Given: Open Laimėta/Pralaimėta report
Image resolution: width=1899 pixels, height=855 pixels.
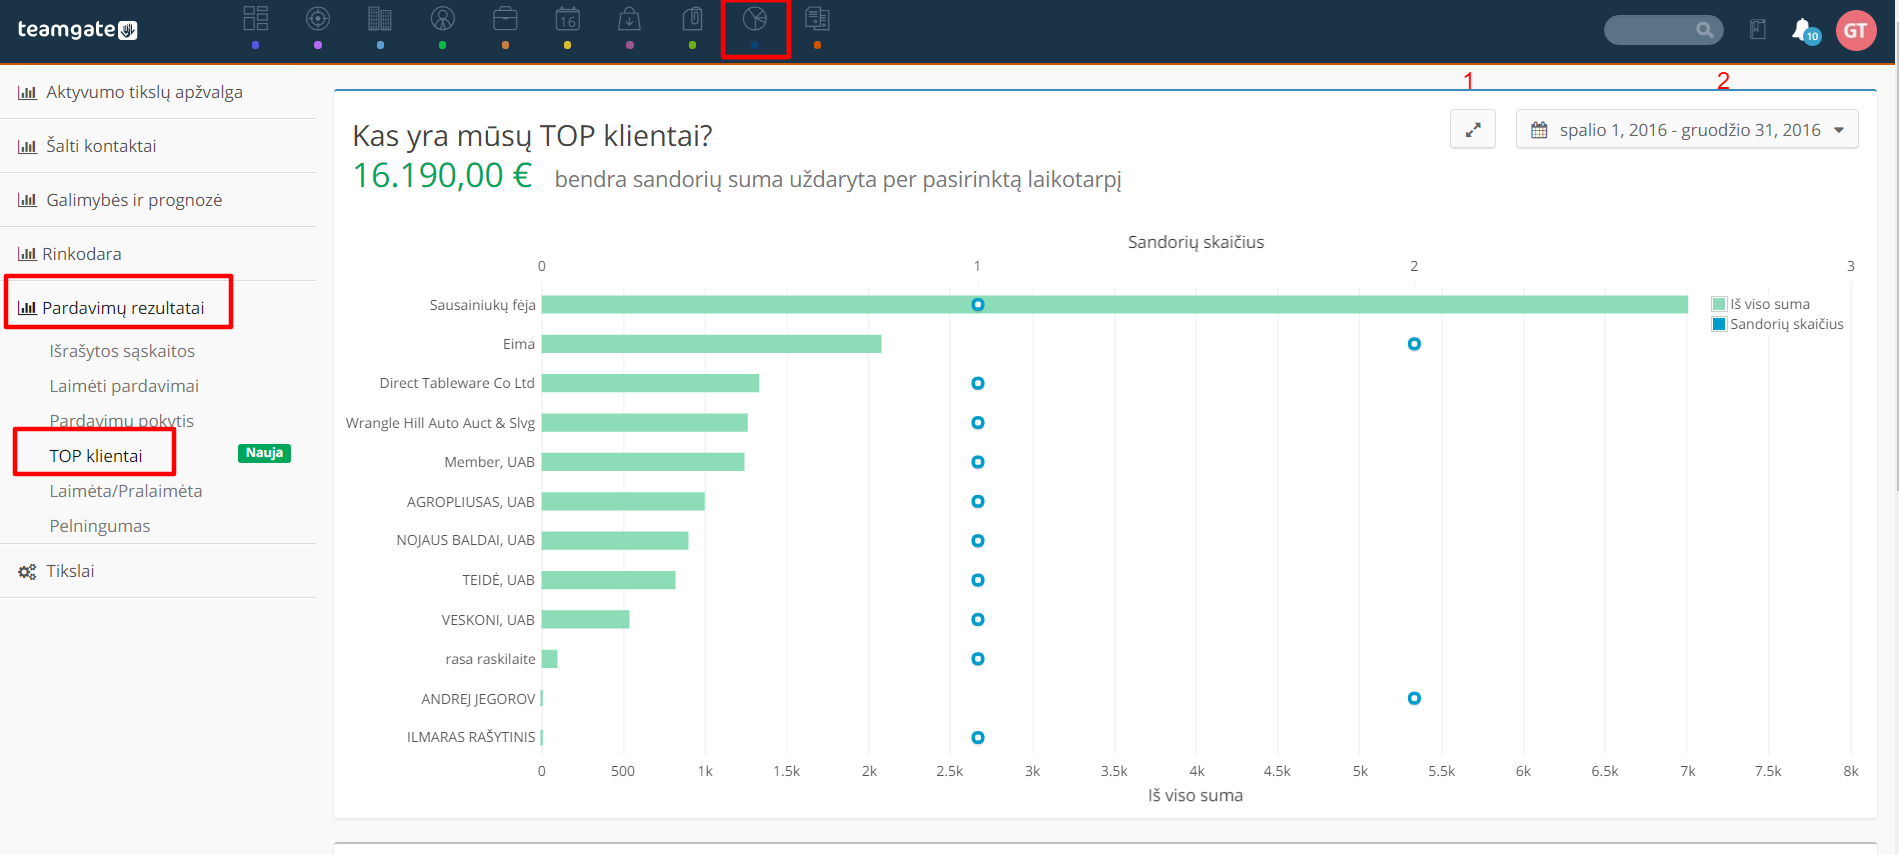Looking at the screenshot, I should tap(126, 491).
